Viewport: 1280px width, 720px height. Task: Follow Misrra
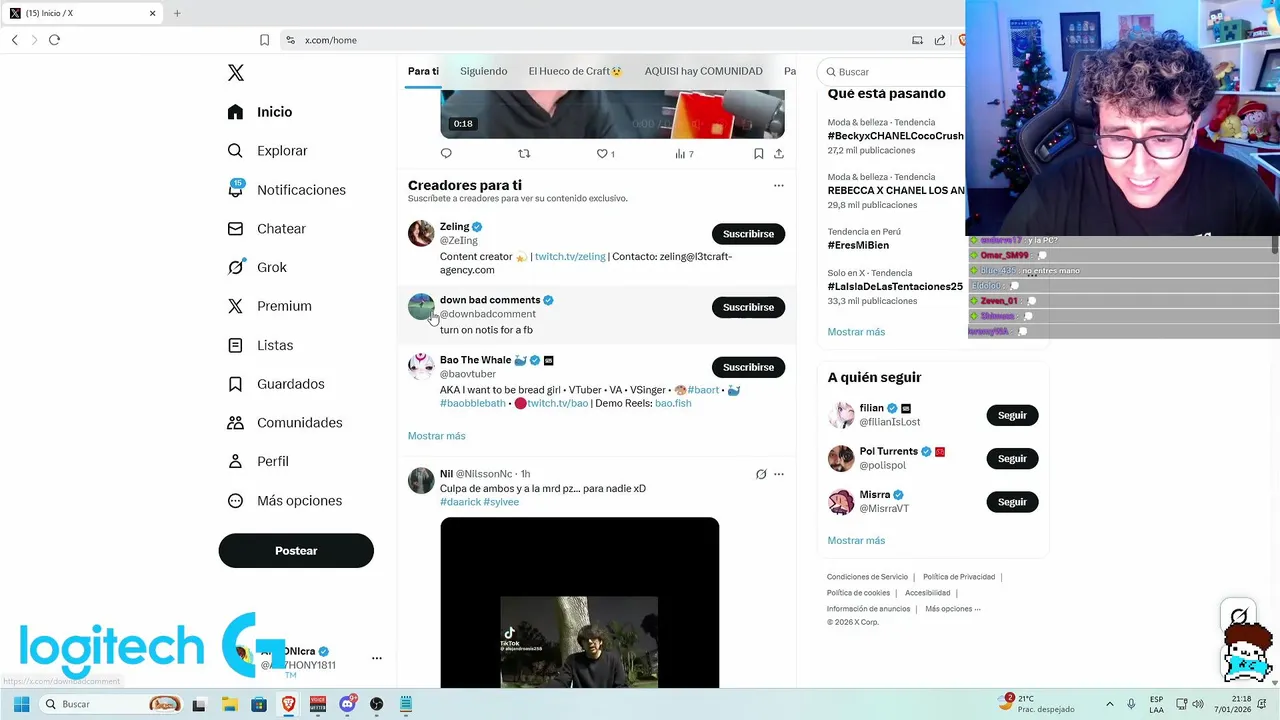point(1012,502)
